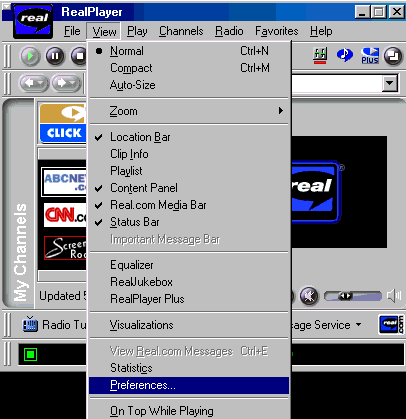Open the equalizer sliders icon
The height and width of the screenshot is (419, 406).
point(320,55)
